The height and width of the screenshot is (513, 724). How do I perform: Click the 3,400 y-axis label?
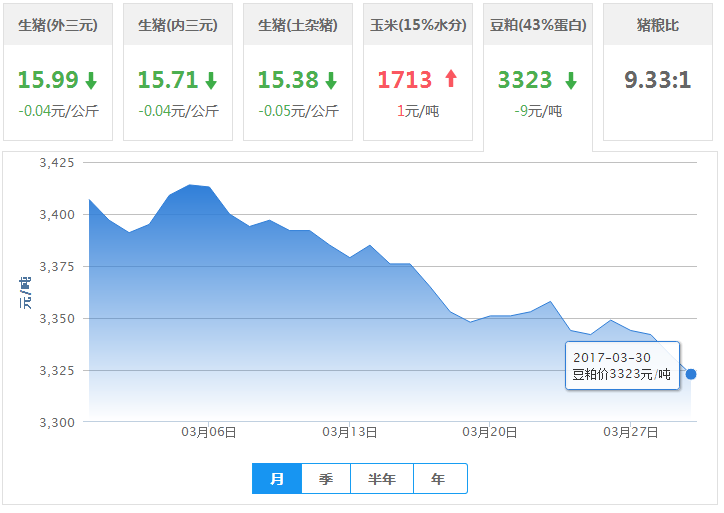click(57, 215)
